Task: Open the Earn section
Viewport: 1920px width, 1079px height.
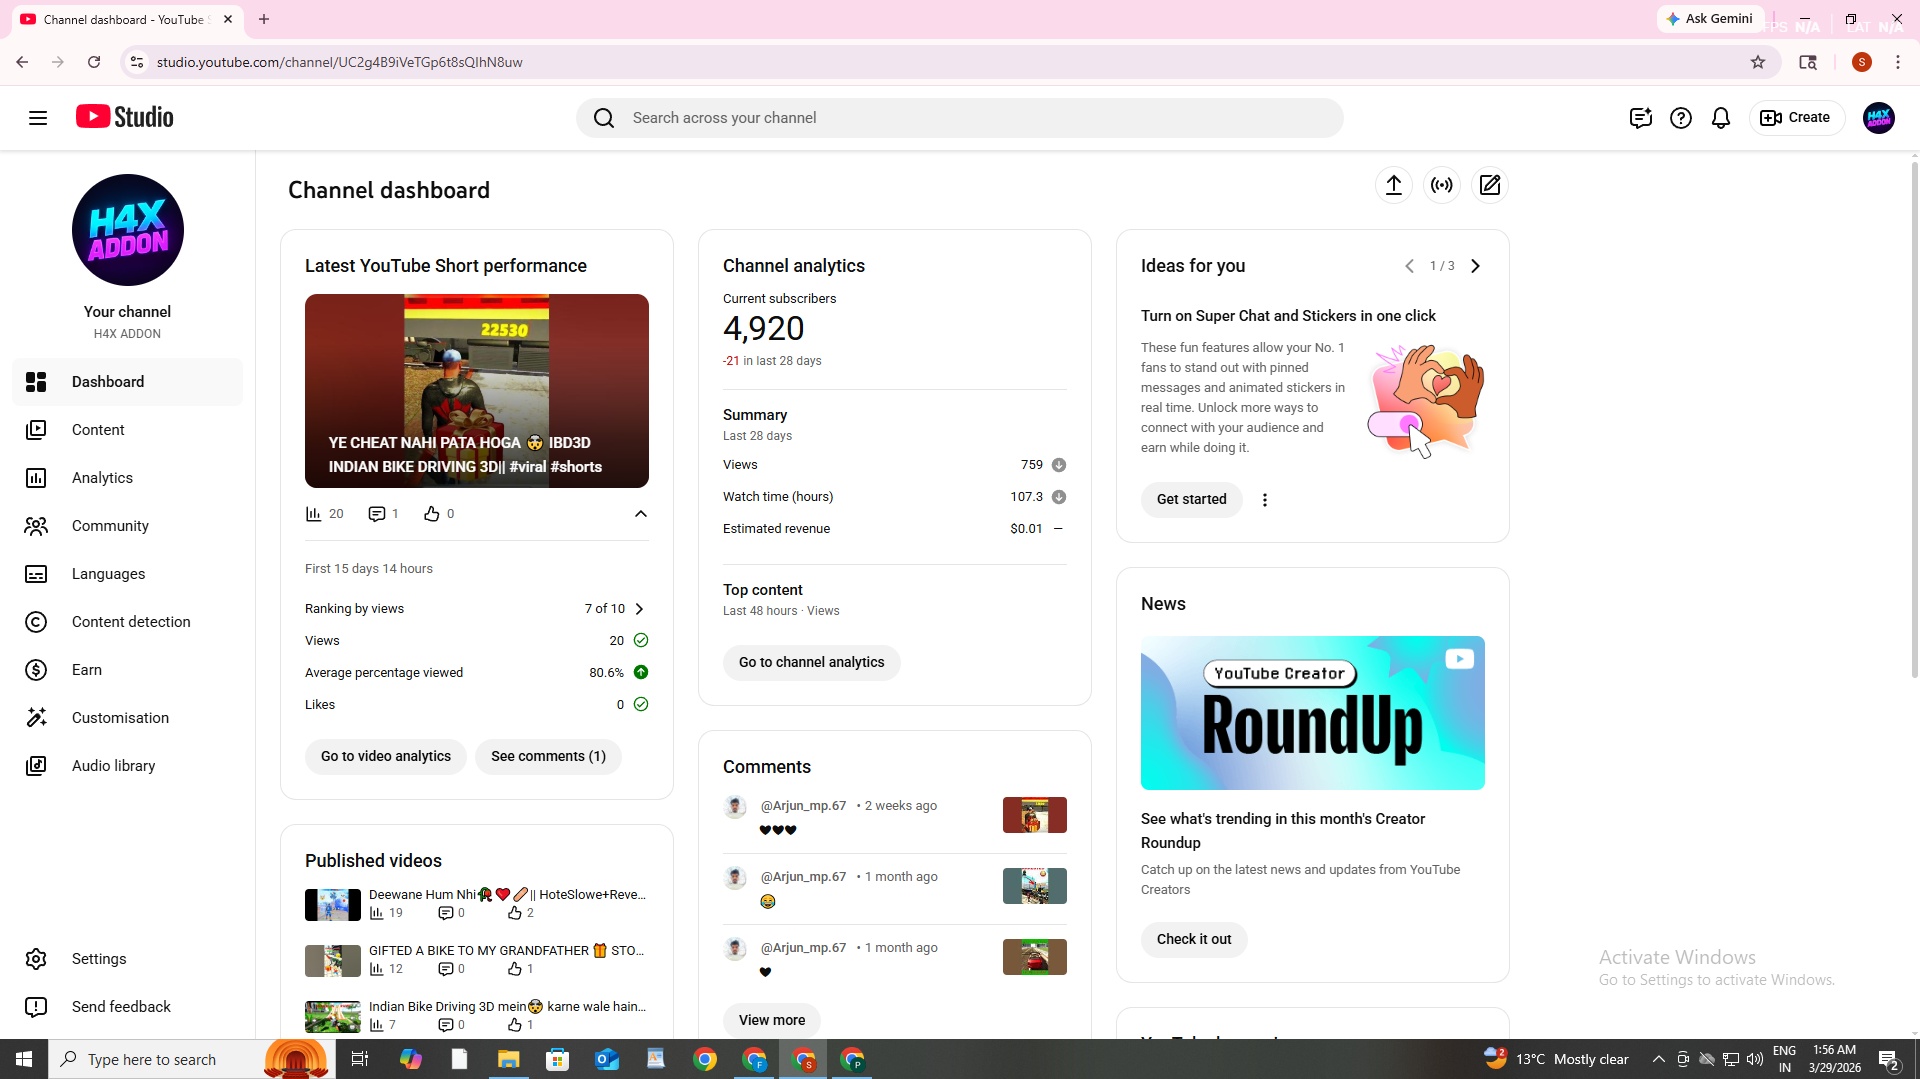Action: pyautogui.click(x=86, y=670)
